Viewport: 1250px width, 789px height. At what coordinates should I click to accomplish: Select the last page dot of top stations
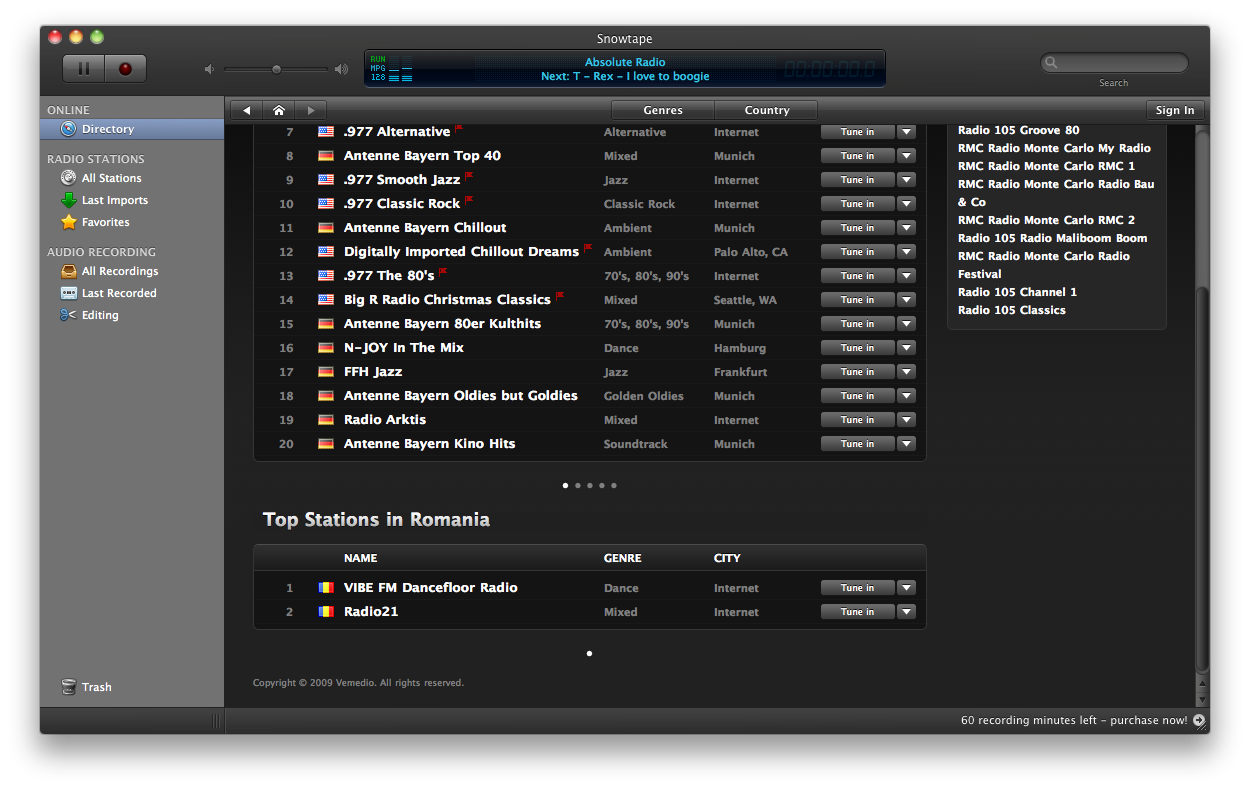614,485
